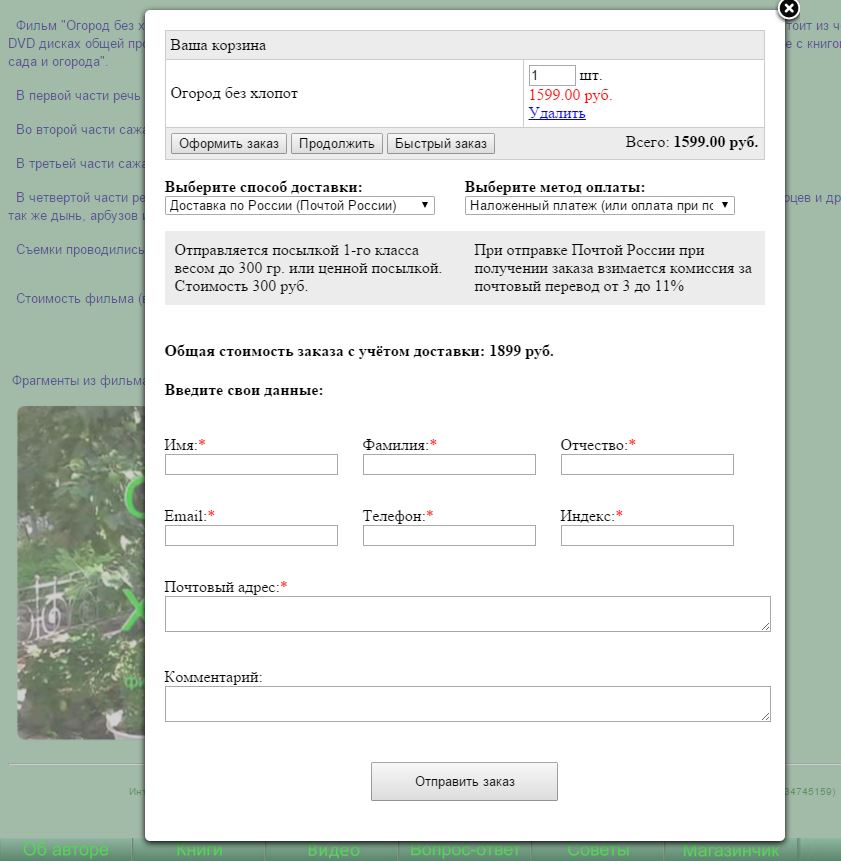841x861 pixels.
Task: Open Книги tab in bottom menu
Action: point(199,849)
